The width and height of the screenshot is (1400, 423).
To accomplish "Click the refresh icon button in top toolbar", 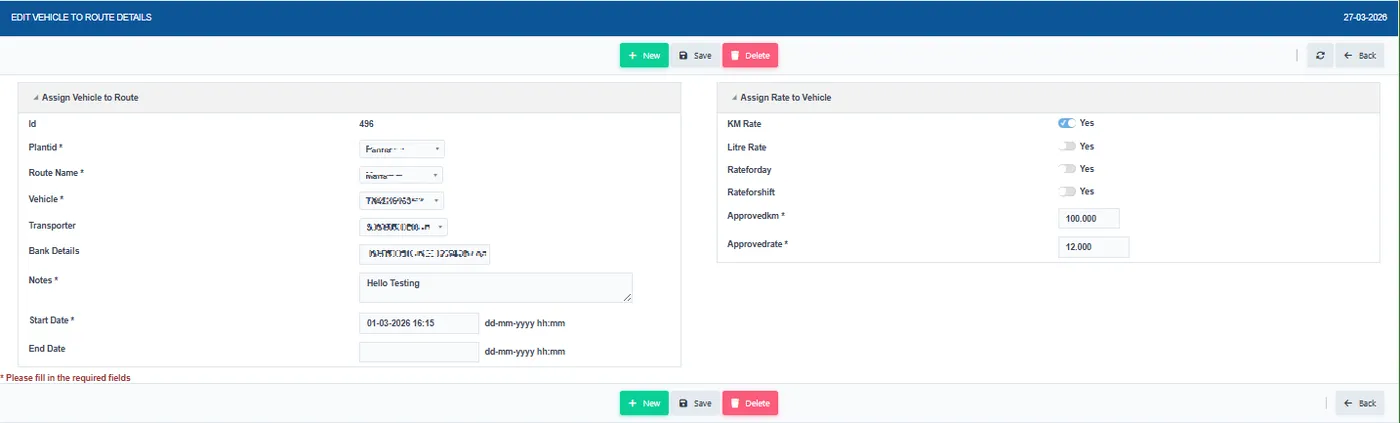I will 1320,56.
